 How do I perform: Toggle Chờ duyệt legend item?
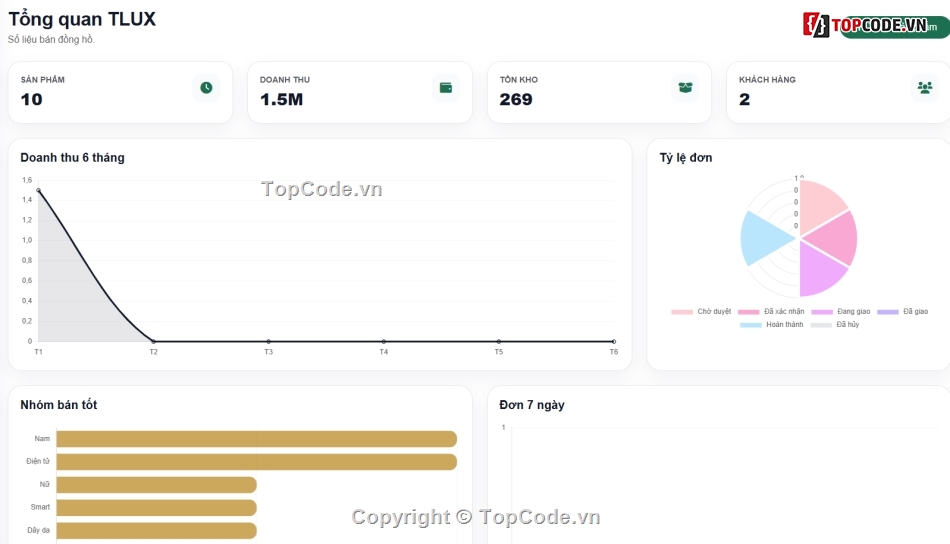(x=701, y=311)
